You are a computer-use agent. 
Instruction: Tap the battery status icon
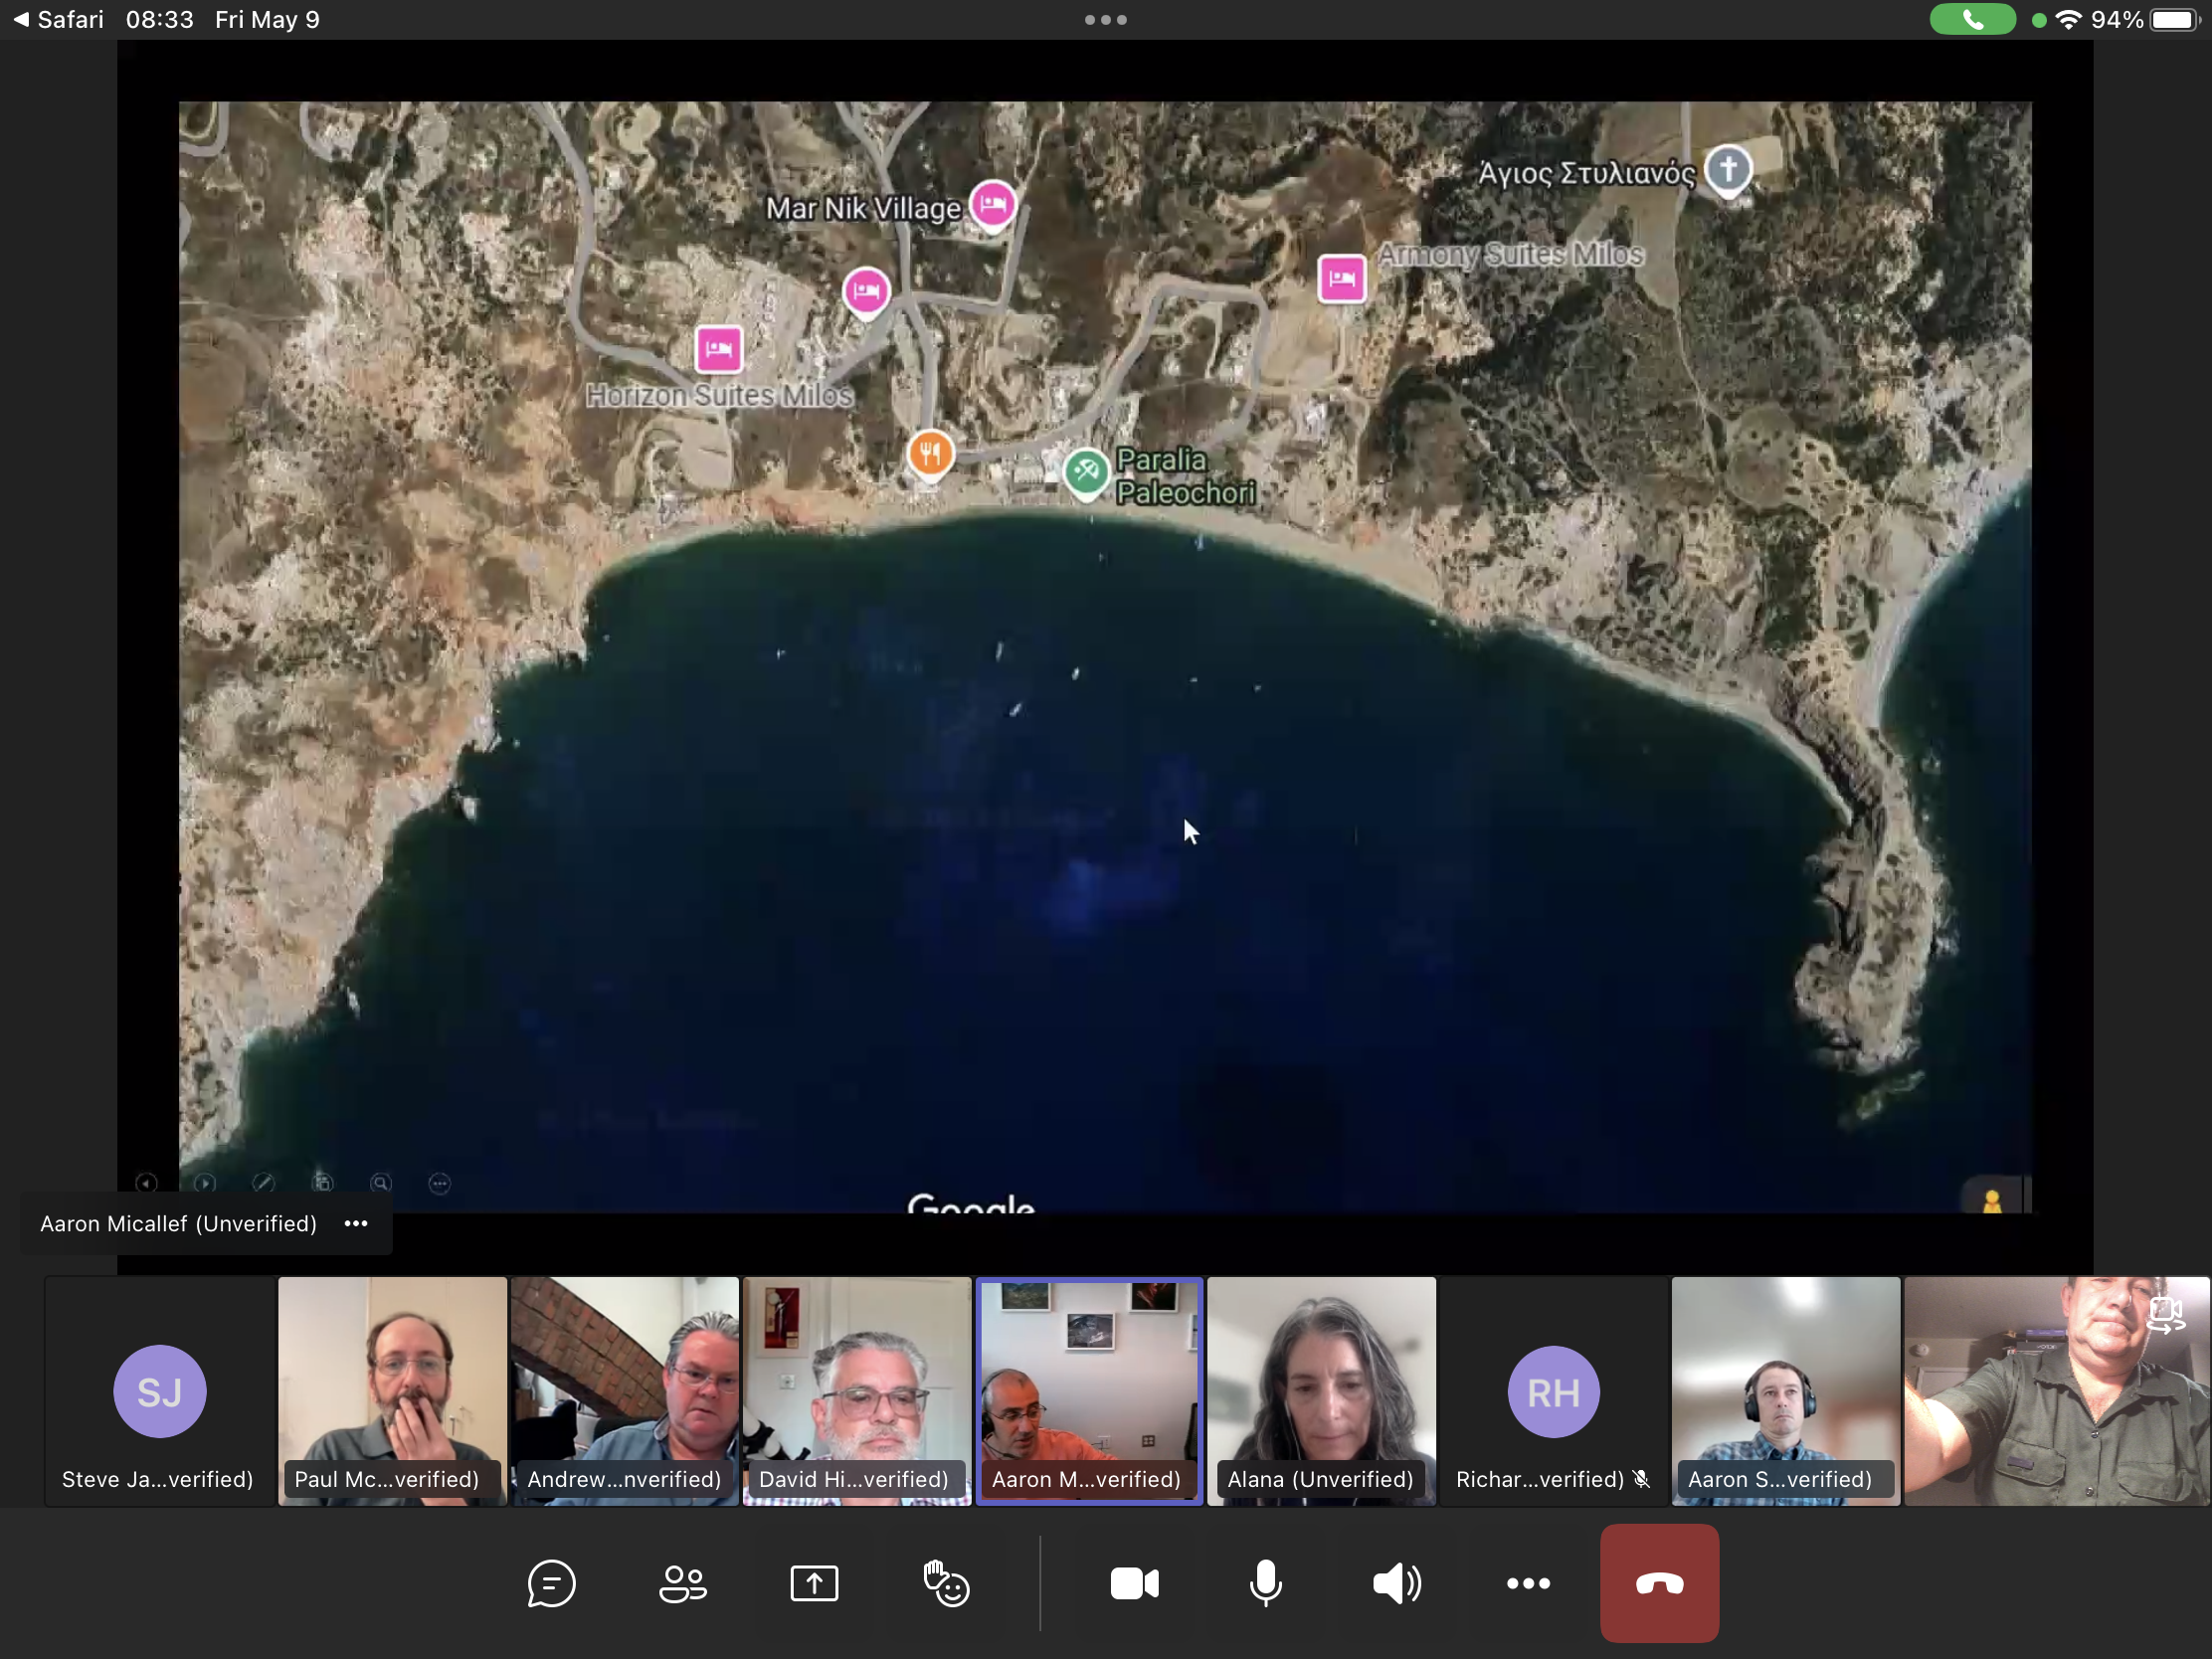[2176, 20]
